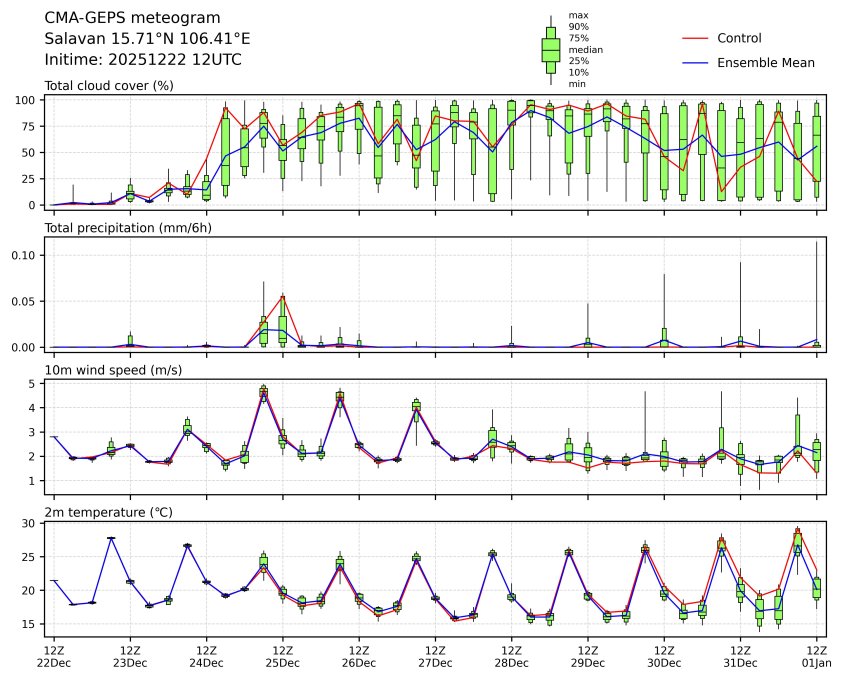Select the 12Z 25Dec x-axis label
The height and width of the screenshot is (680, 843).
(283, 656)
